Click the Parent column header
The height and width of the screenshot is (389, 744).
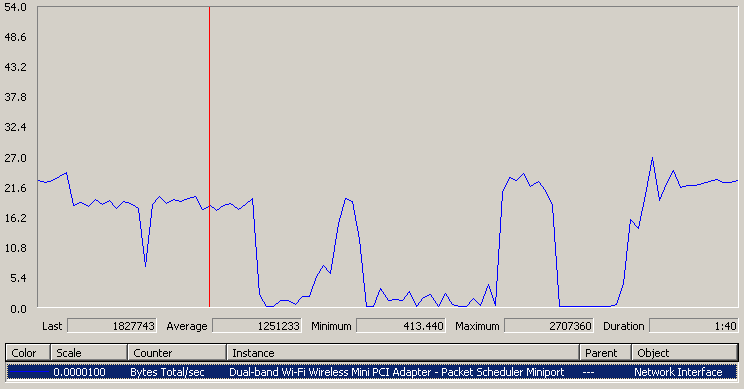pyautogui.click(x=605, y=353)
